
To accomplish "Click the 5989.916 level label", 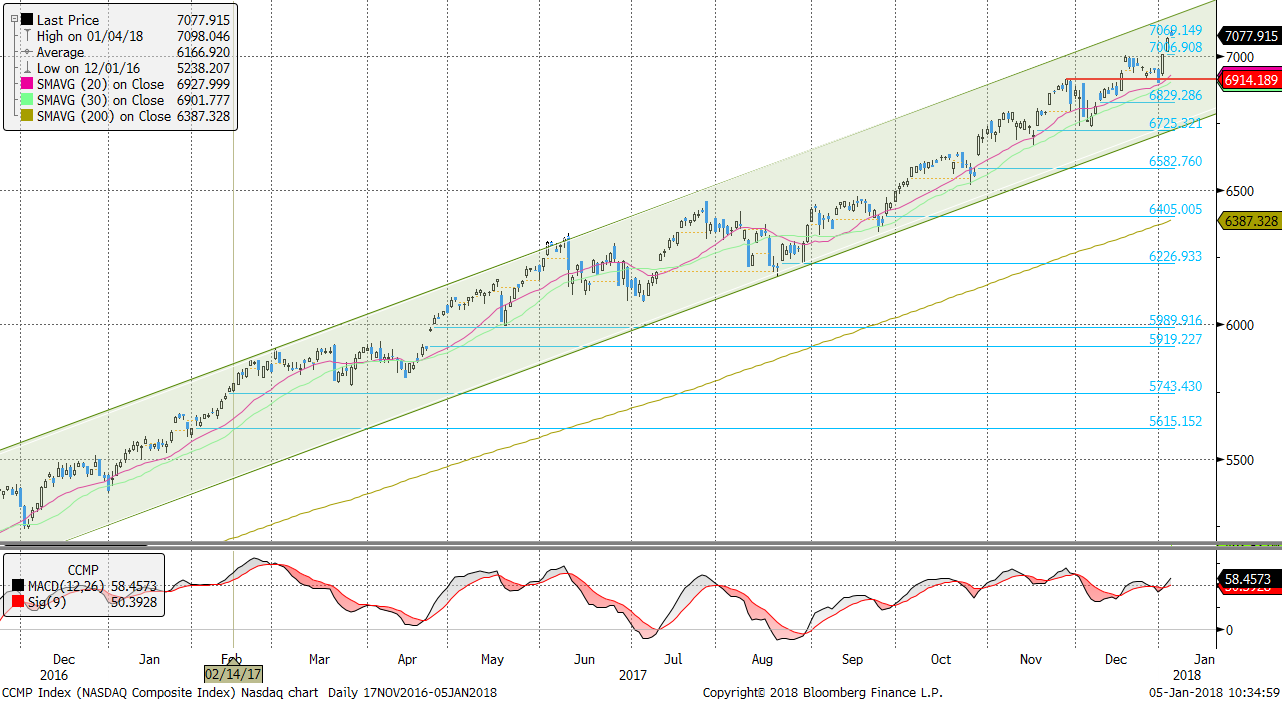I will tap(1175, 320).
